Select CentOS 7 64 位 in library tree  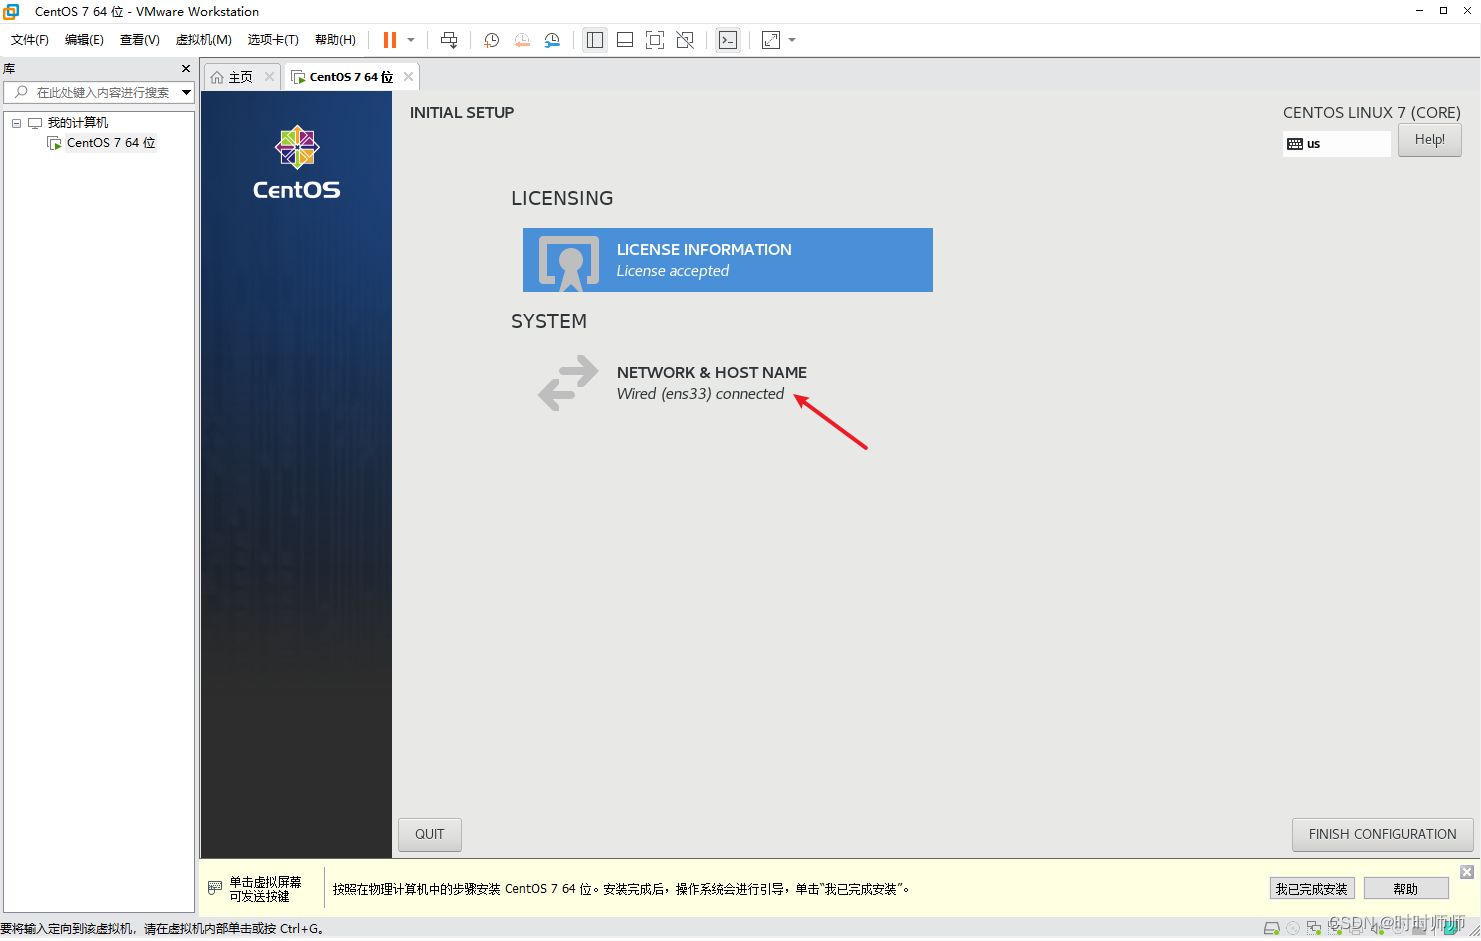[111, 143]
